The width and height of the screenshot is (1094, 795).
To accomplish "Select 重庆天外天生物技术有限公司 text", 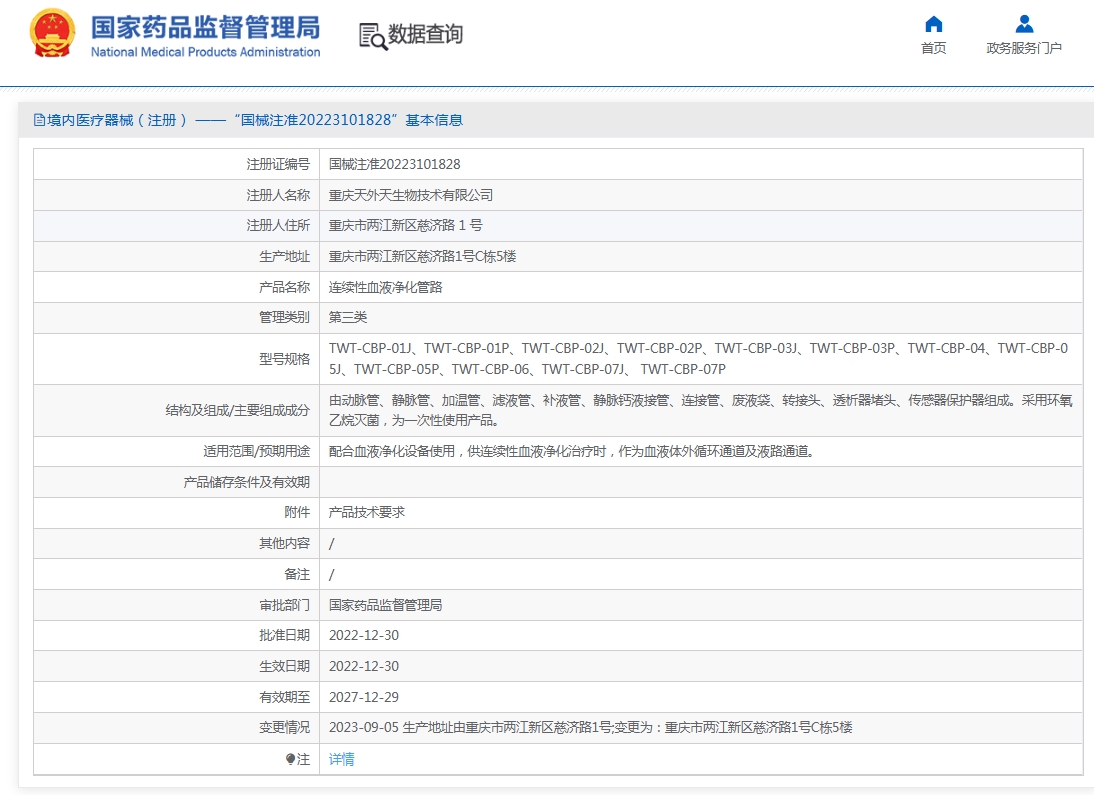I will [x=411, y=195].
